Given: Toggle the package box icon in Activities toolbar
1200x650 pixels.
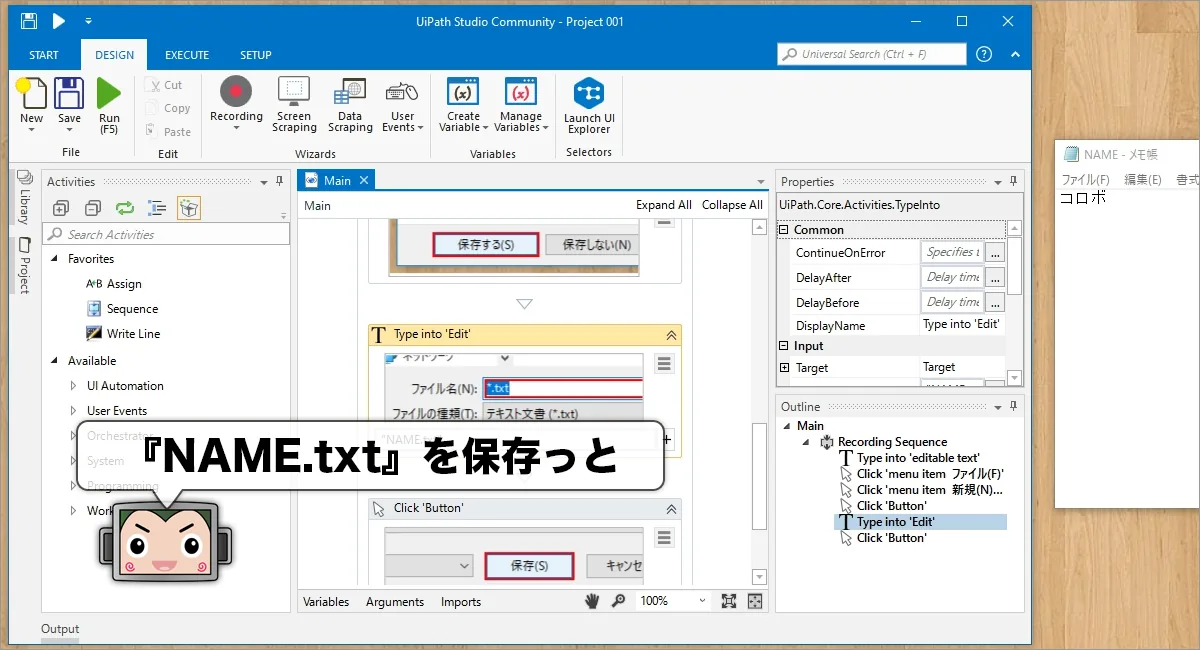Looking at the screenshot, I should pyautogui.click(x=188, y=208).
